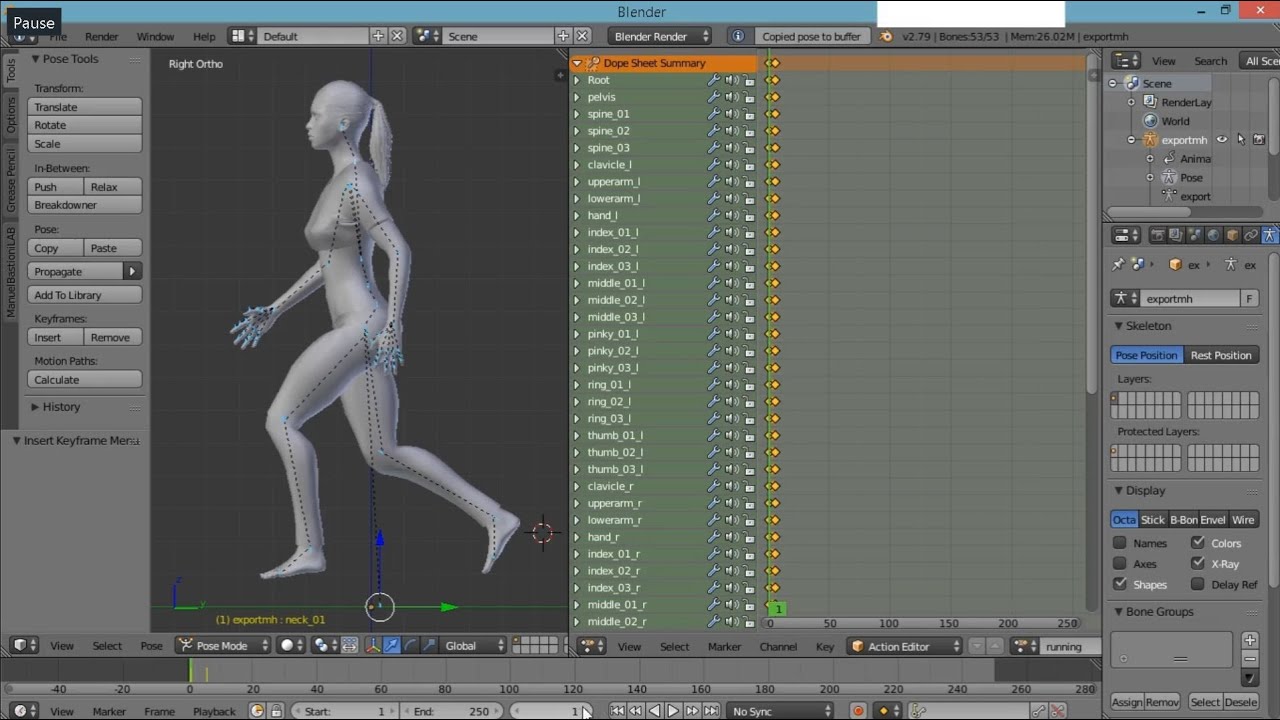Click the insert keyframes key icon
Viewport: 1280px width, 720px height.
[1039, 711]
